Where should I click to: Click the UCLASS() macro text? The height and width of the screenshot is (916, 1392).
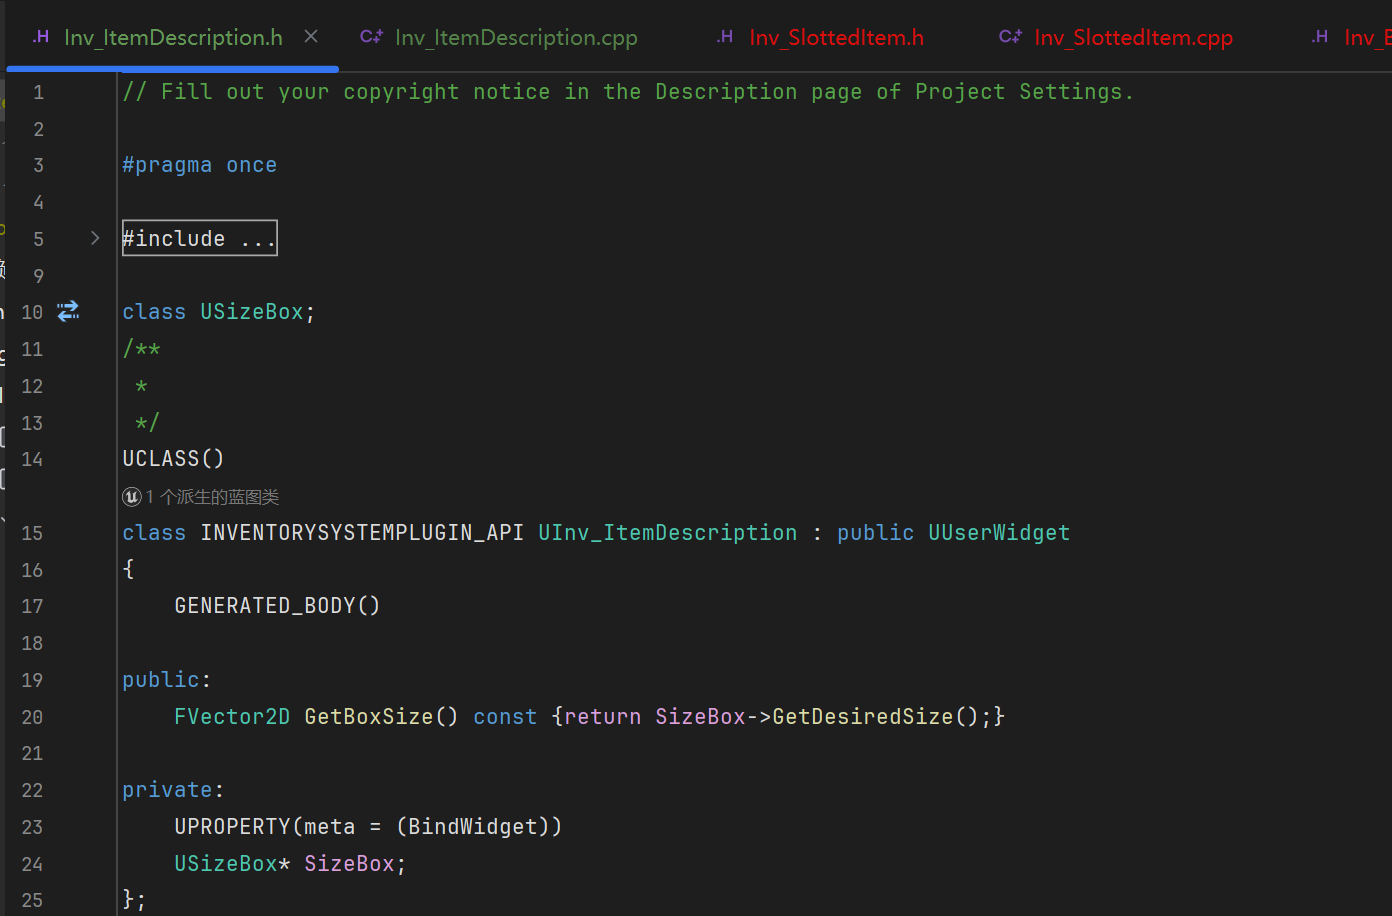pyautogui.click(x=173, y=459)
